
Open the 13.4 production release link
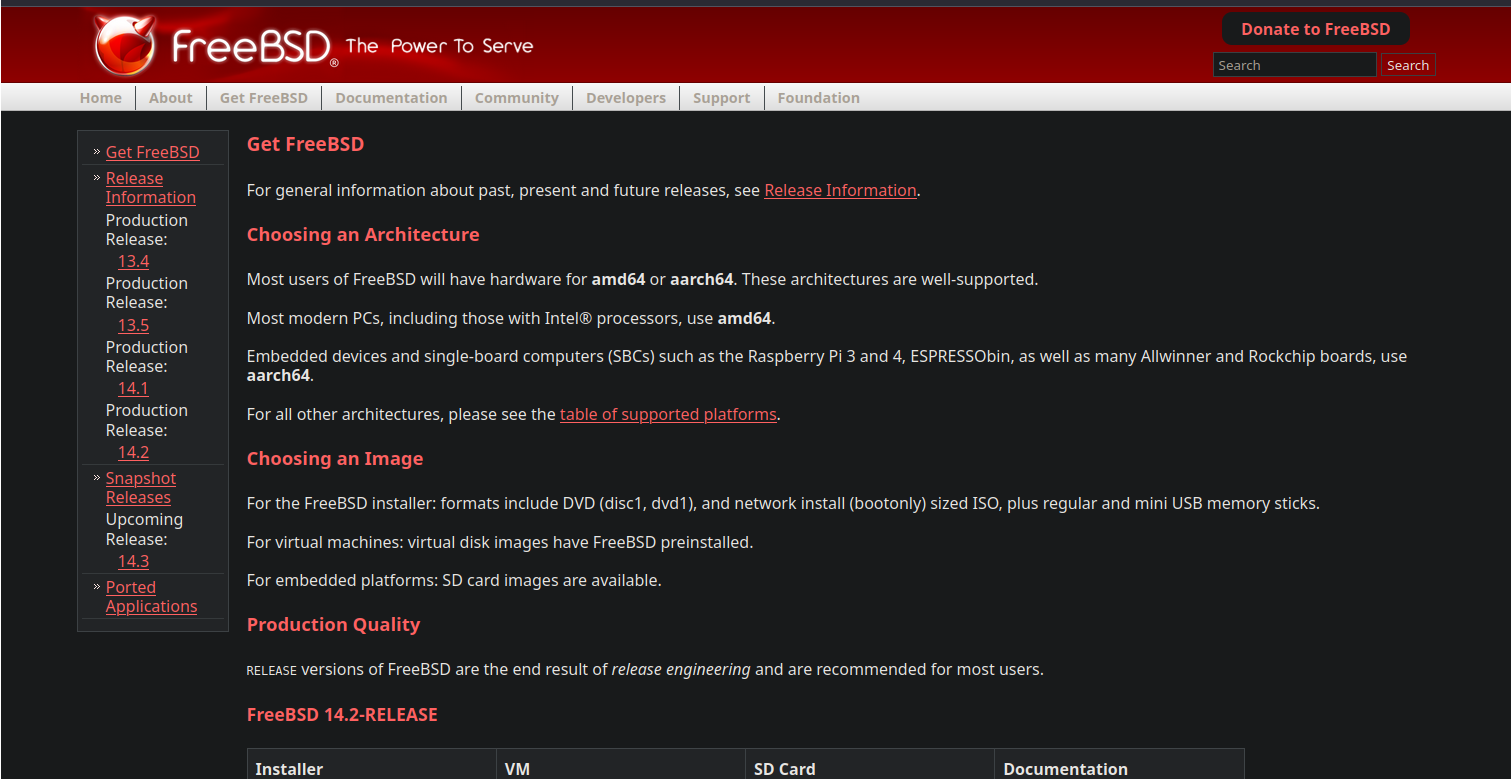pos(133,262)
